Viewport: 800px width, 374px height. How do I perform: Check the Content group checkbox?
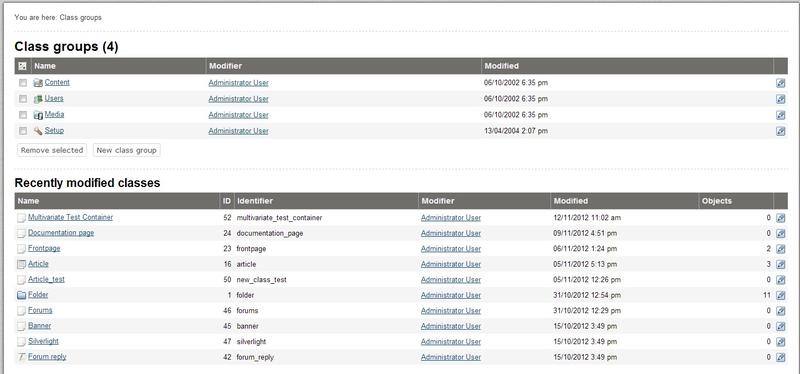coord(22,83)
